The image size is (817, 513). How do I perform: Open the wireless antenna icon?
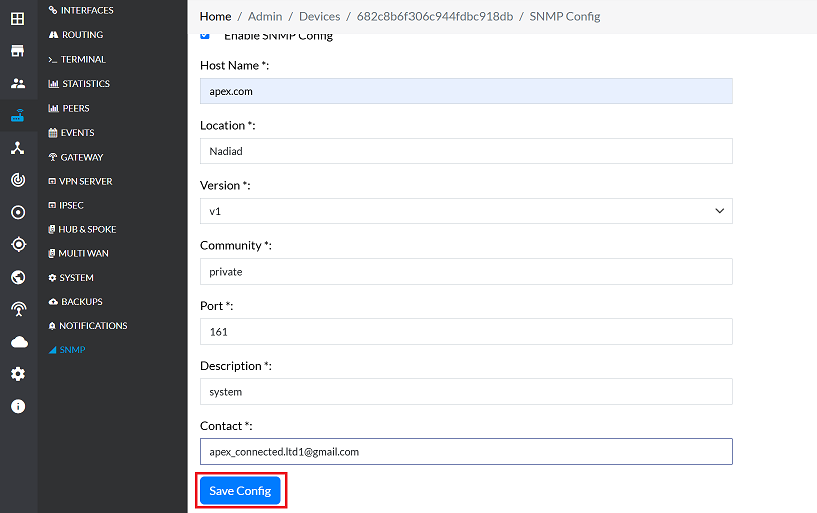click(19, 309)
